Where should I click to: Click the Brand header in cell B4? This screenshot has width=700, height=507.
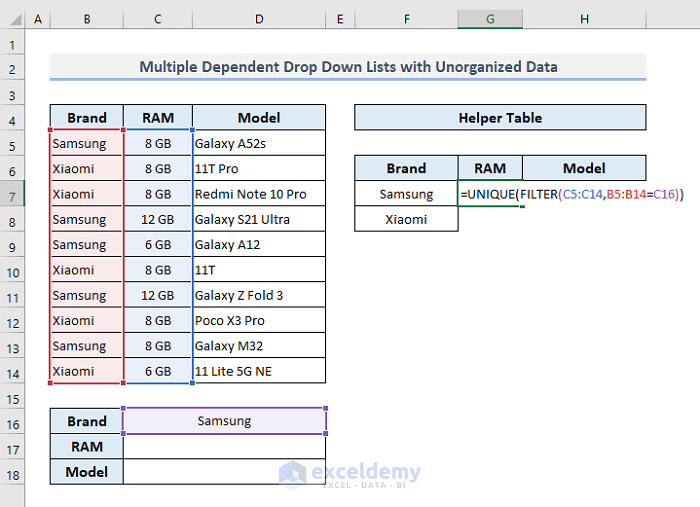(87, 118)
